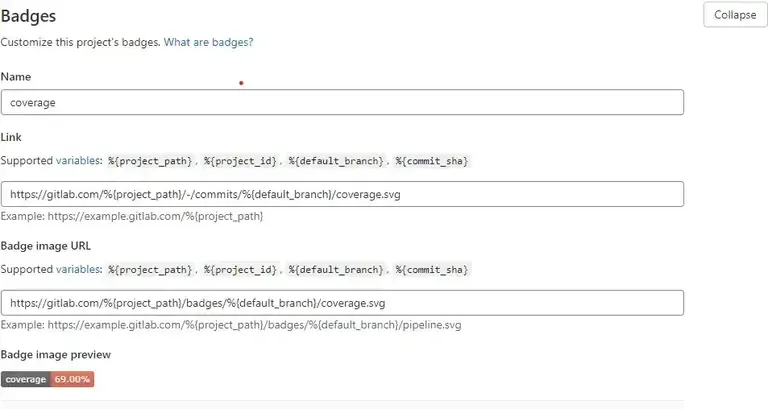
Task: Click the "Badge image URL" field label
Action: pos(46,245)
